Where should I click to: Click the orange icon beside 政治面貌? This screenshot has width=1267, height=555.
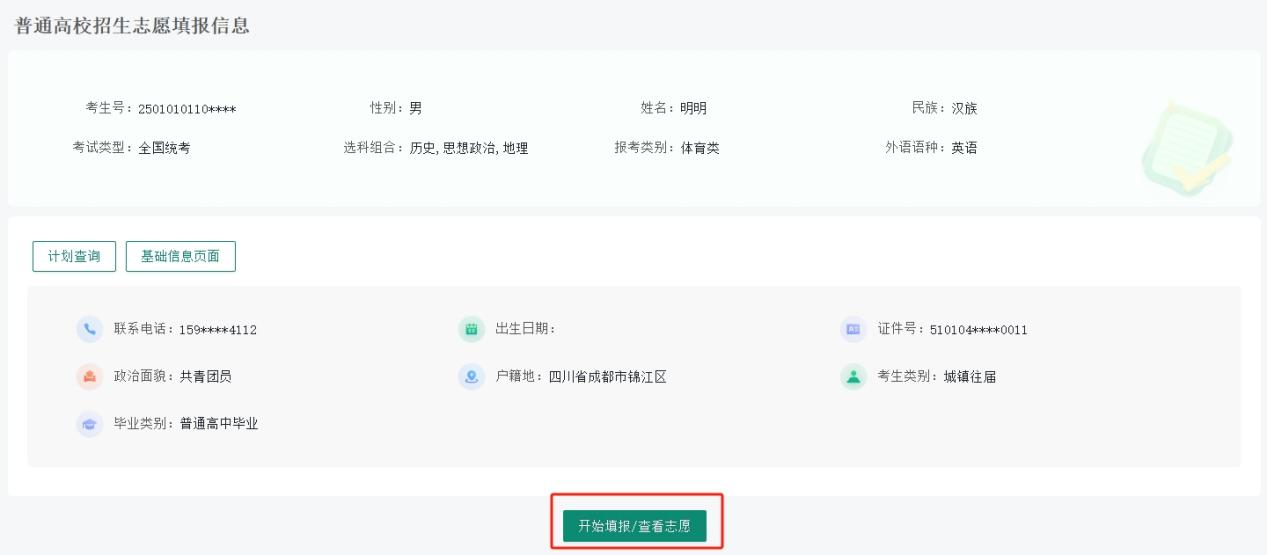pos(90,377)
